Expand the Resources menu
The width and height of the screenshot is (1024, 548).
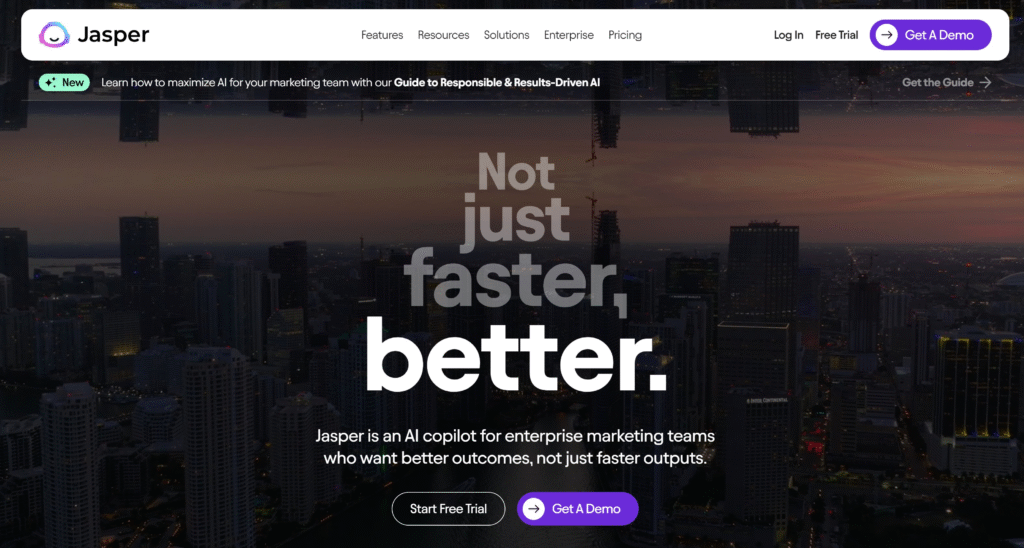[x=443, y=35]
